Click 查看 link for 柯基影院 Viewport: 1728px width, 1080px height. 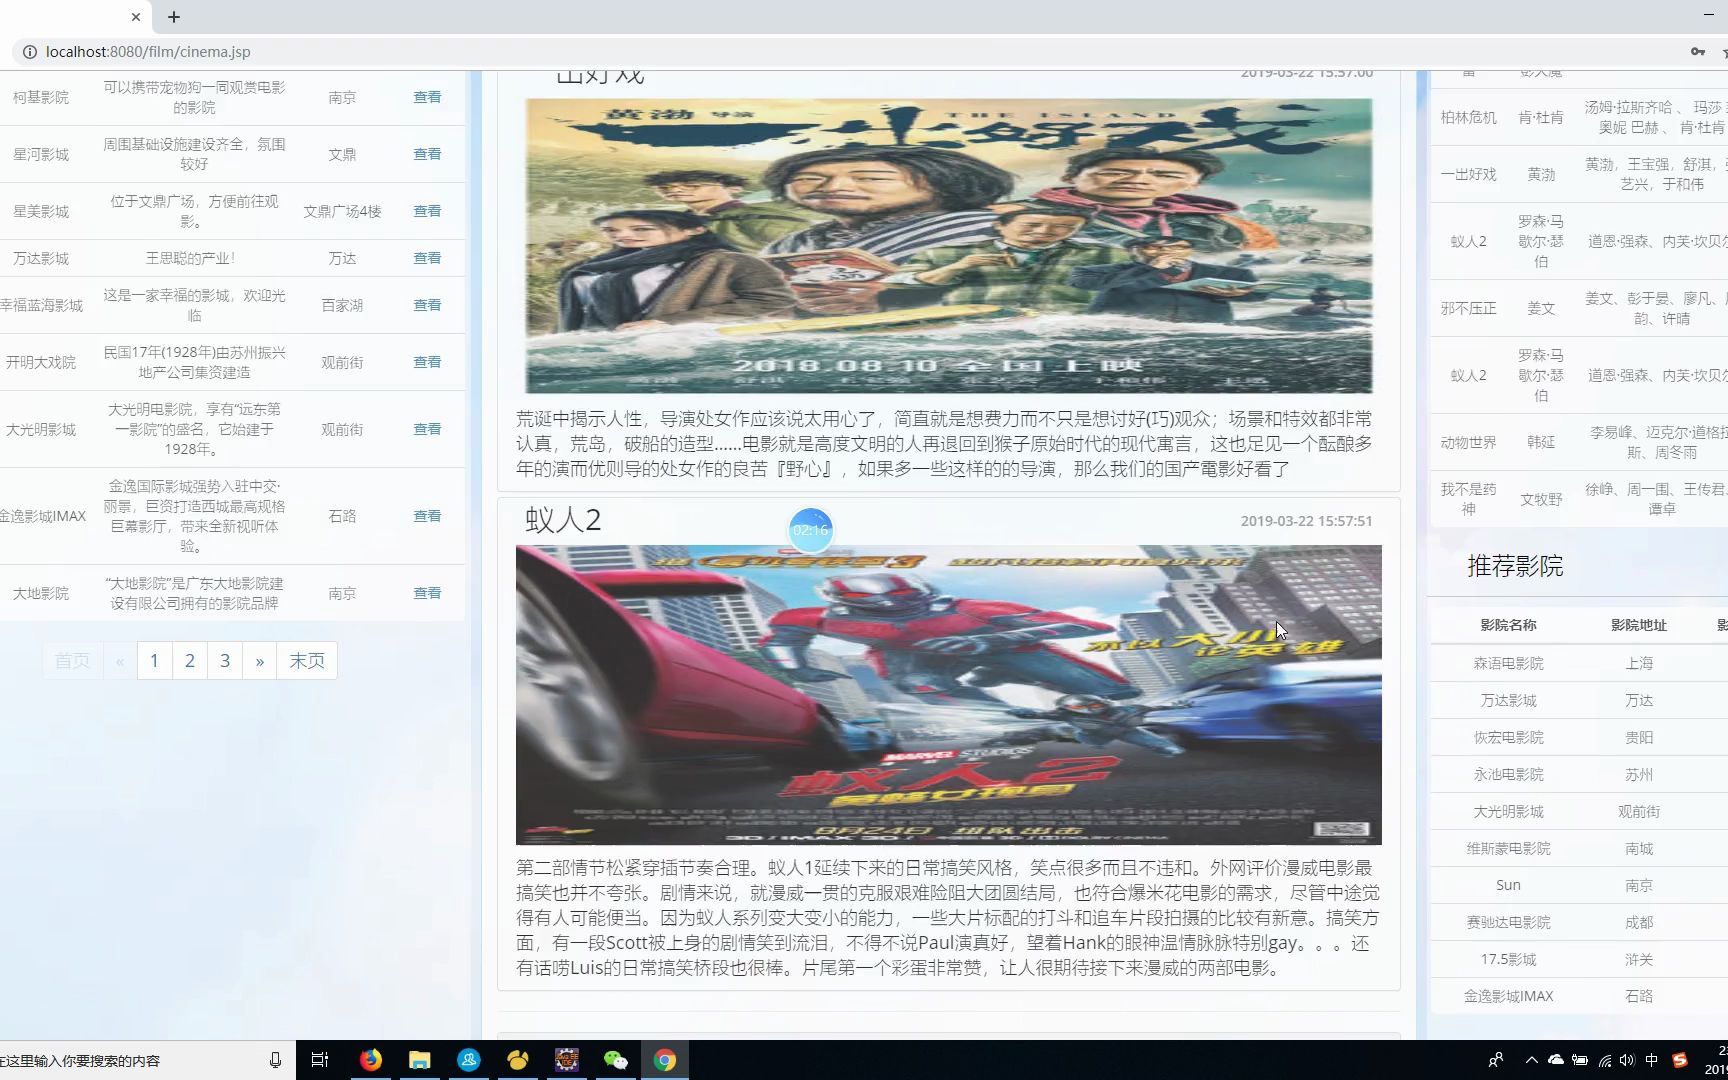point(427,97)
